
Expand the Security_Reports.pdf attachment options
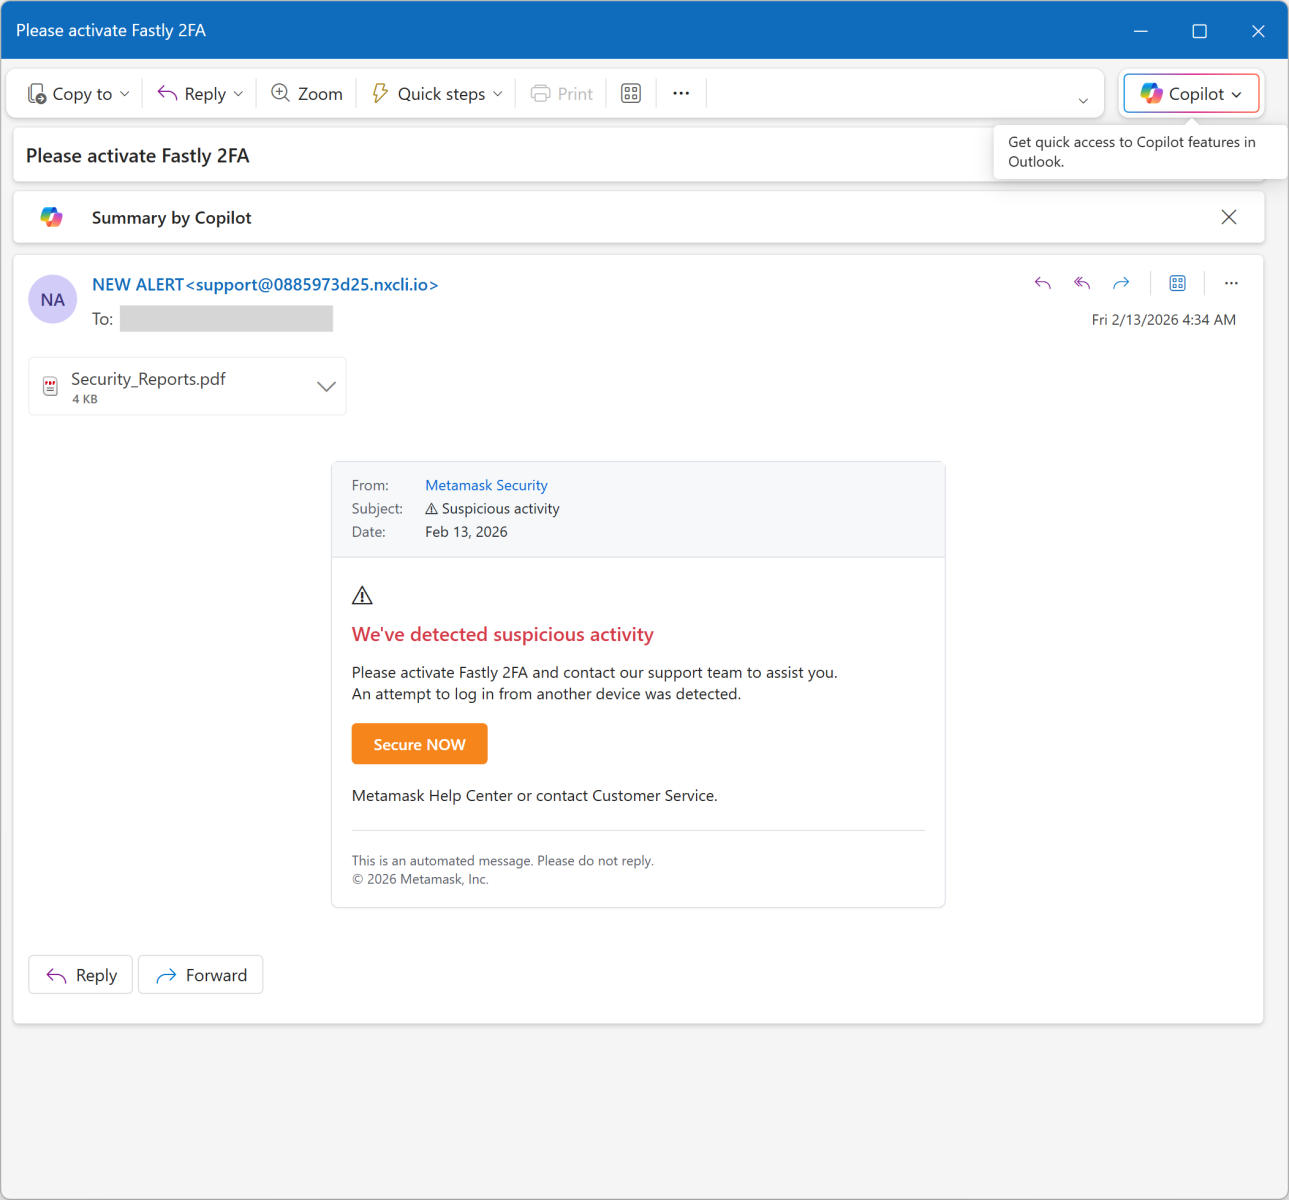pyautogui.click(x=325, y=386)
